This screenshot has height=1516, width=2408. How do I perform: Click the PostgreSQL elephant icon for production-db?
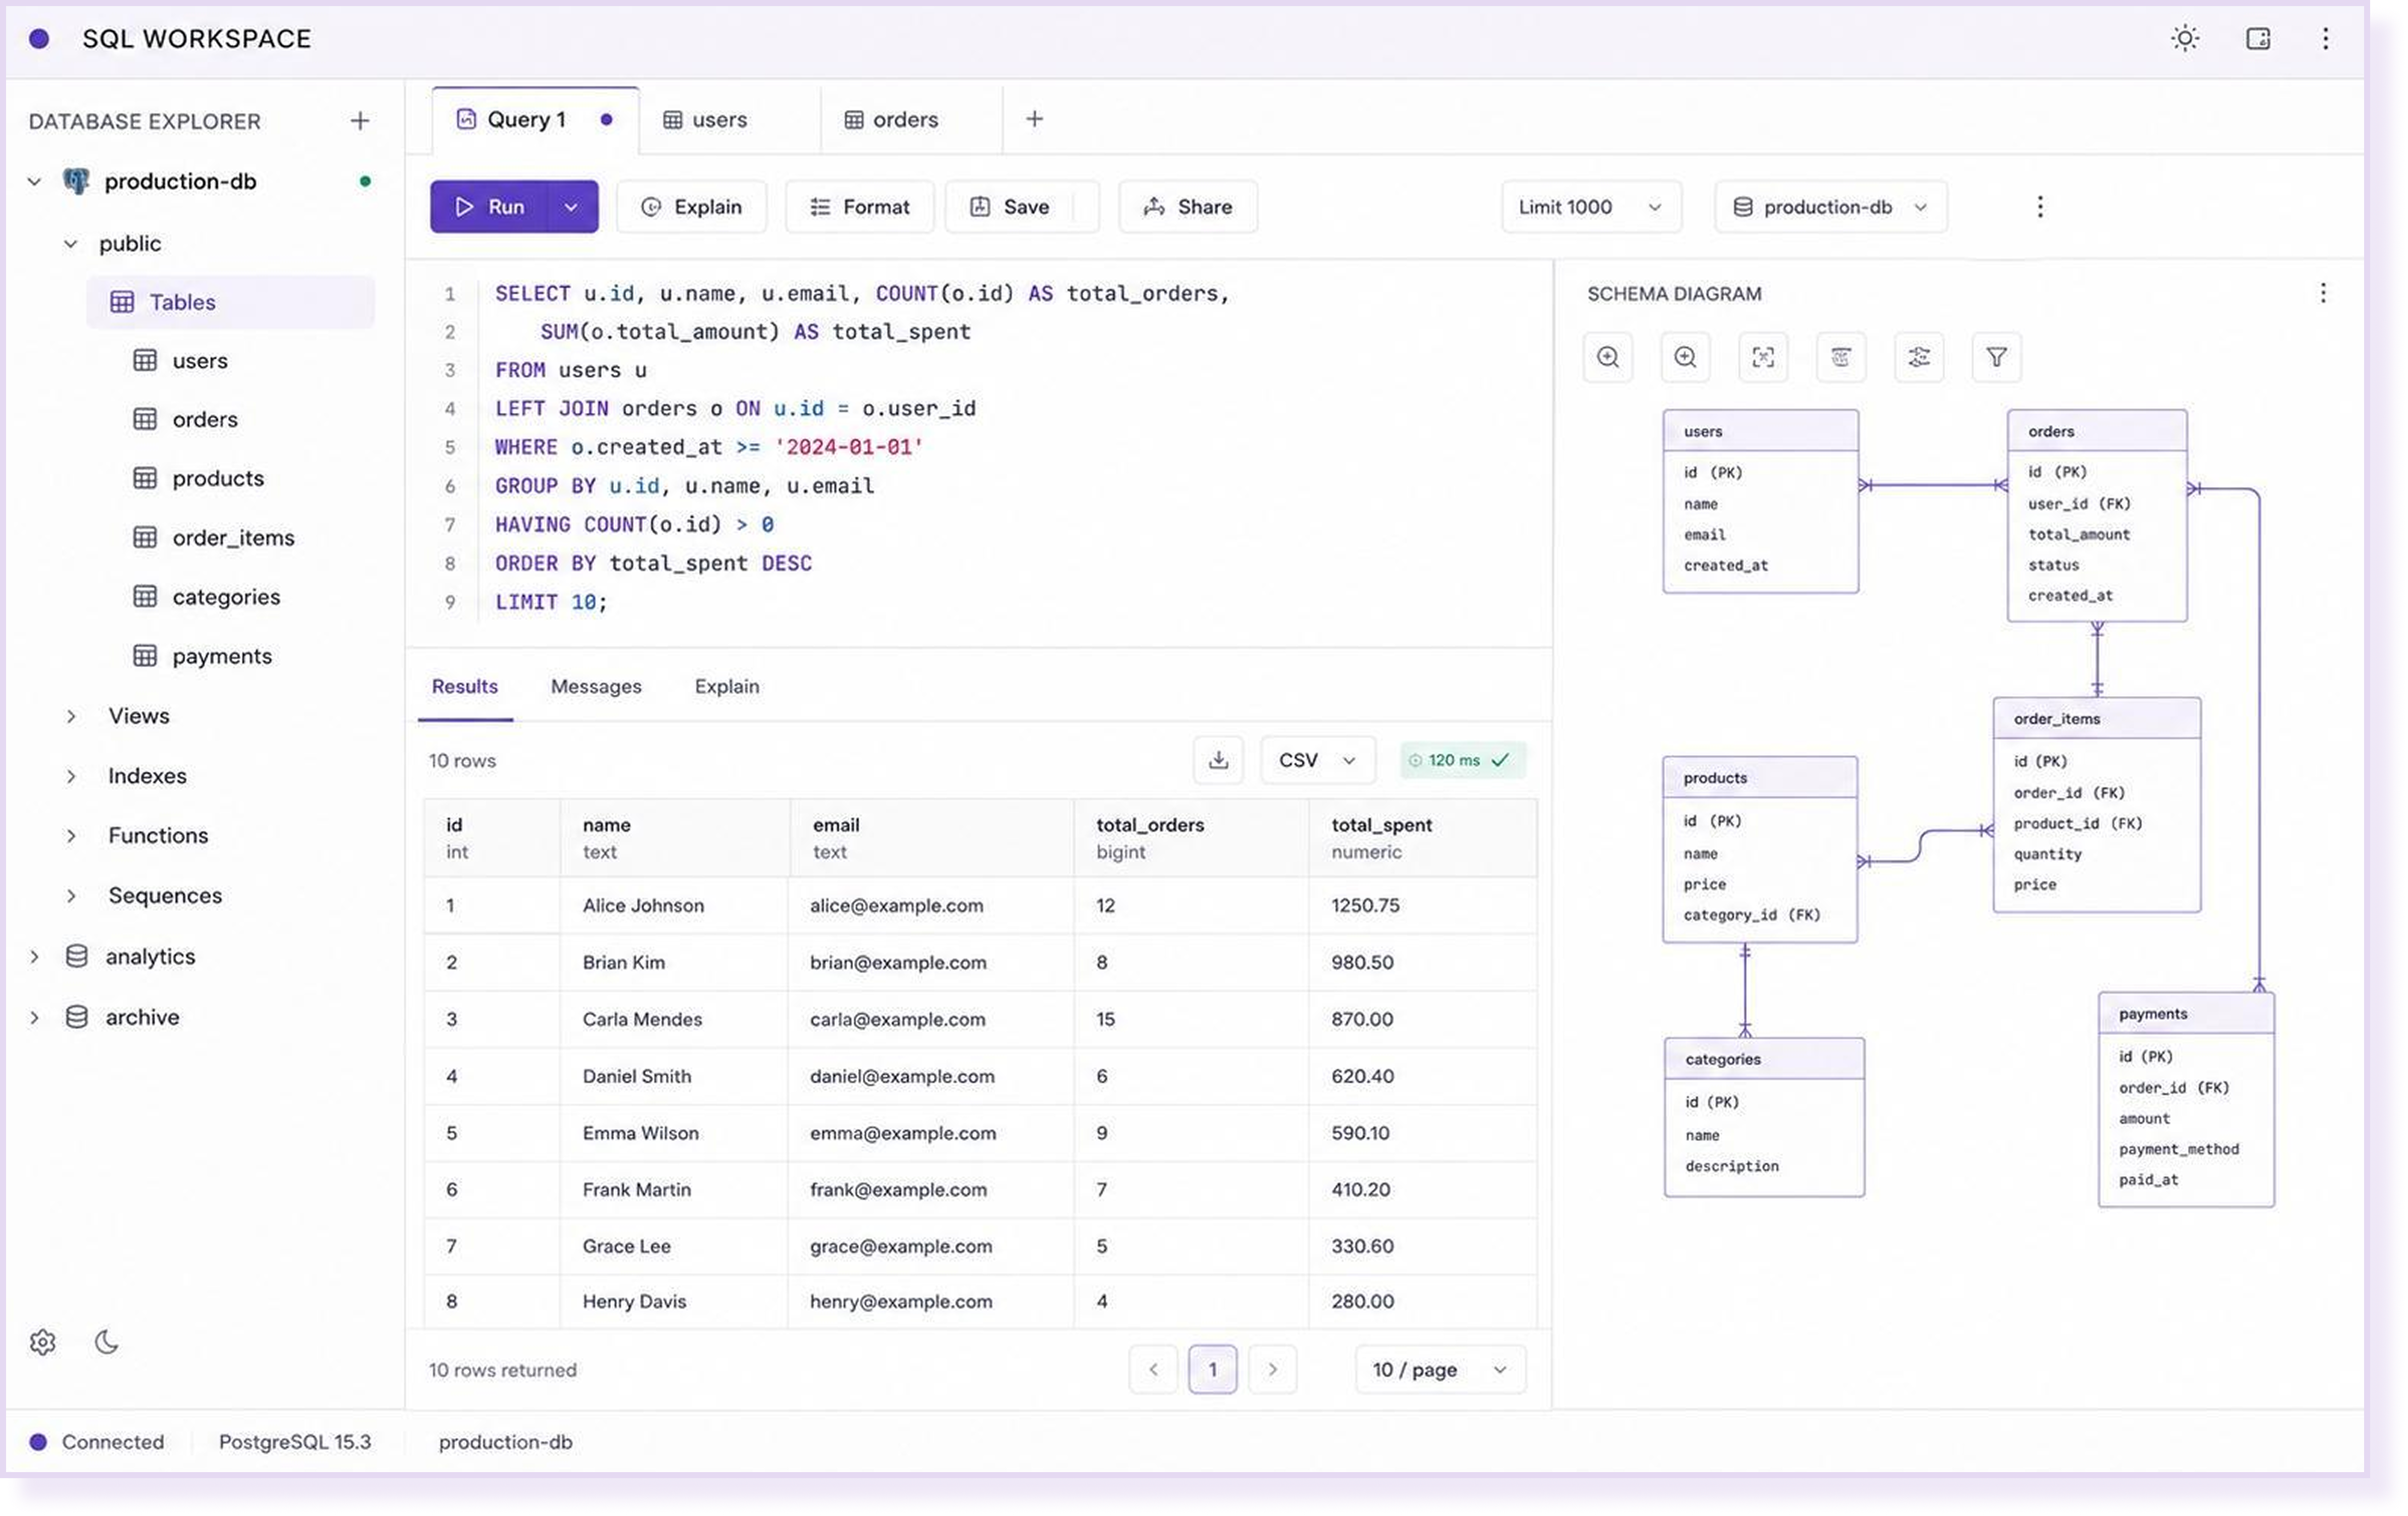tap(76, 181)
